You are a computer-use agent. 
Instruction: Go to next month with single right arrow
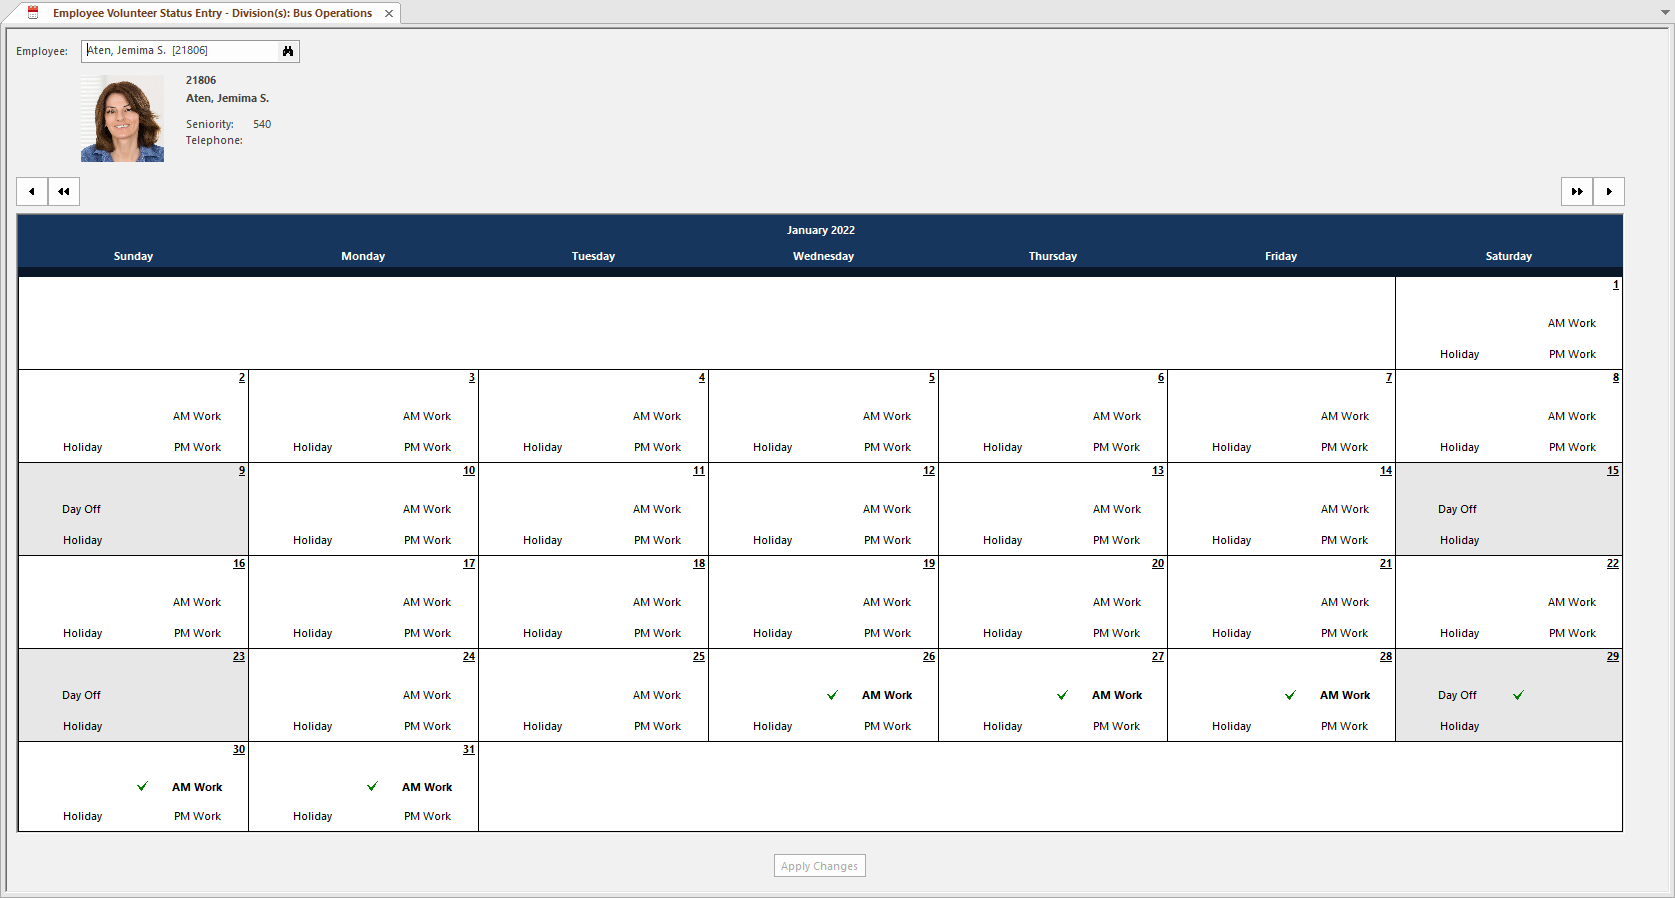(x=1609, y=192)
